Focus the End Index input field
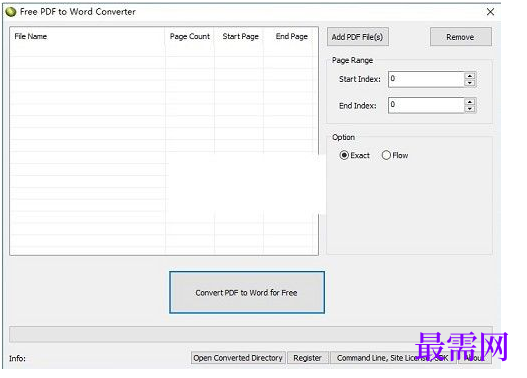The image size is (527, 378). coord(426,105)
